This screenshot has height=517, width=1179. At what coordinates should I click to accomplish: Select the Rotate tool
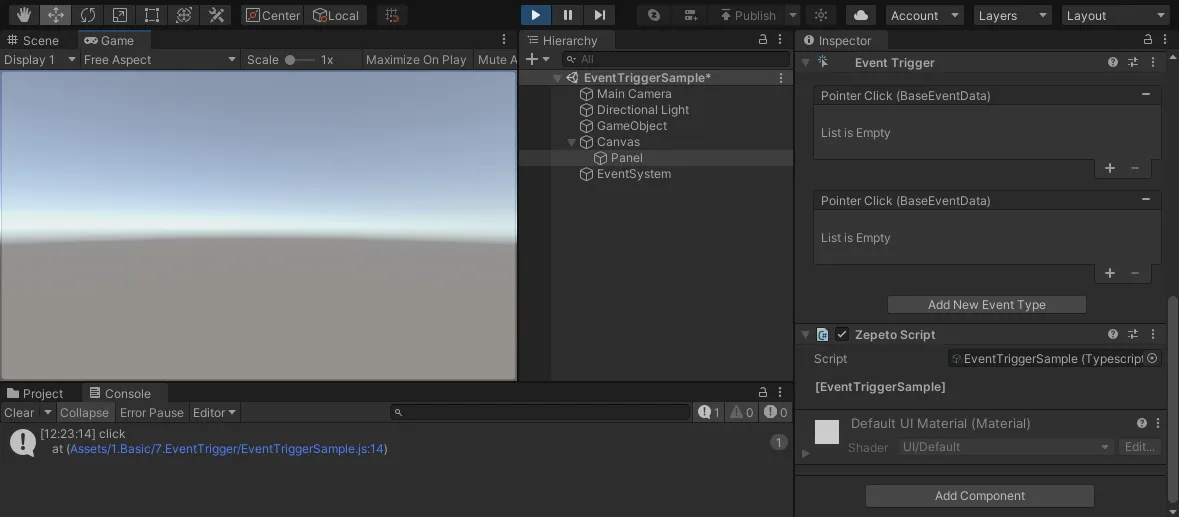tap(88, 15)
